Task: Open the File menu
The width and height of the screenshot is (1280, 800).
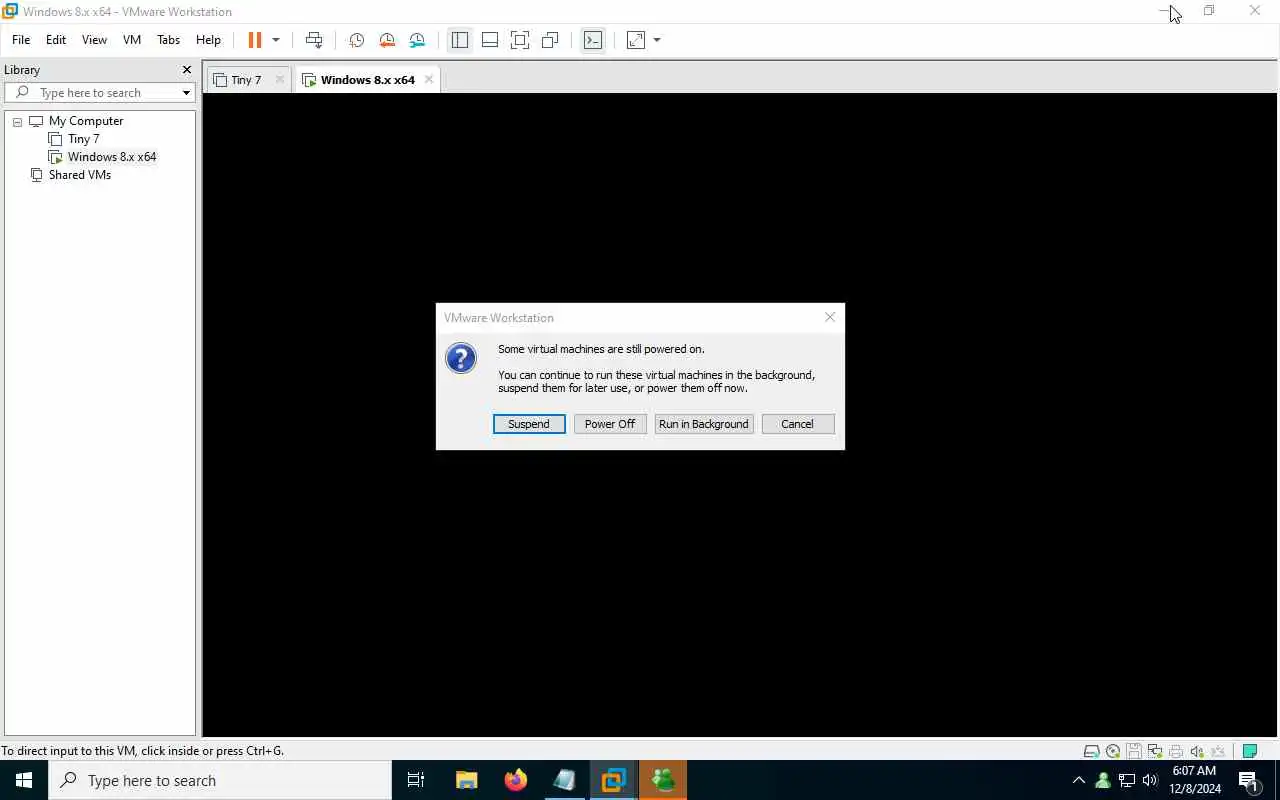Action: [x=21, y=40]
